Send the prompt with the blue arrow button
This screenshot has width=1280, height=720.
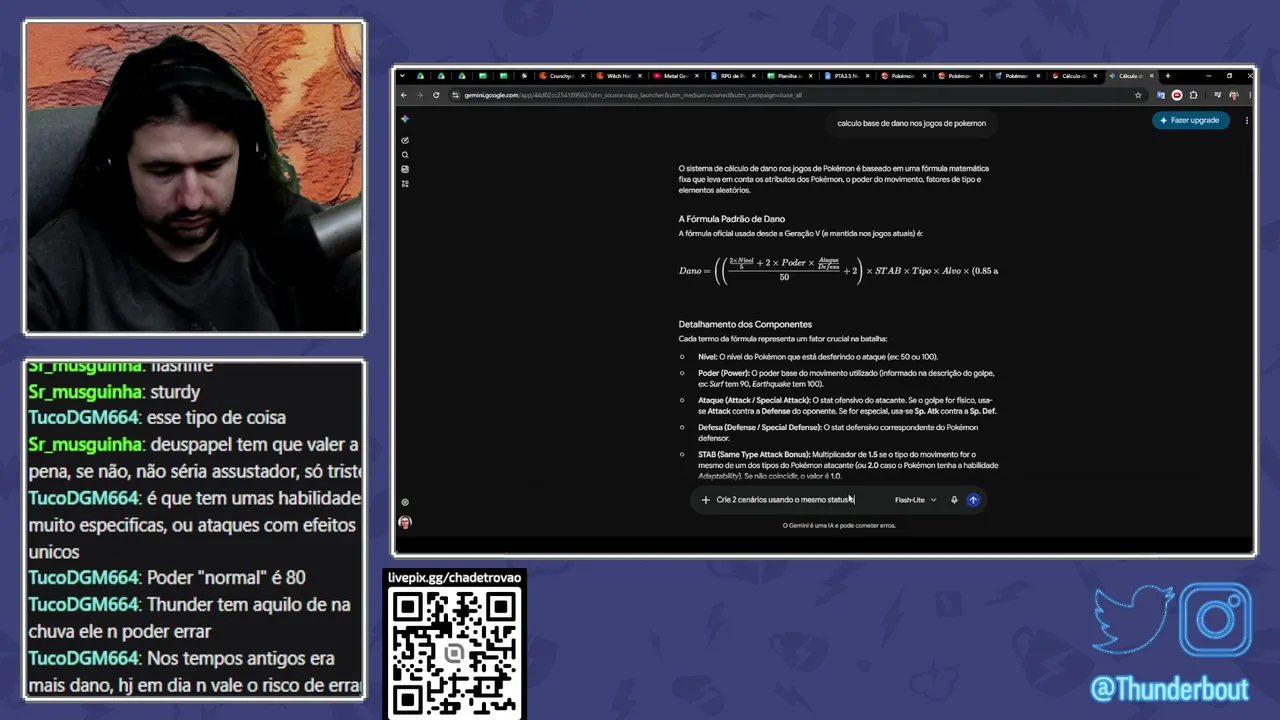973,500
